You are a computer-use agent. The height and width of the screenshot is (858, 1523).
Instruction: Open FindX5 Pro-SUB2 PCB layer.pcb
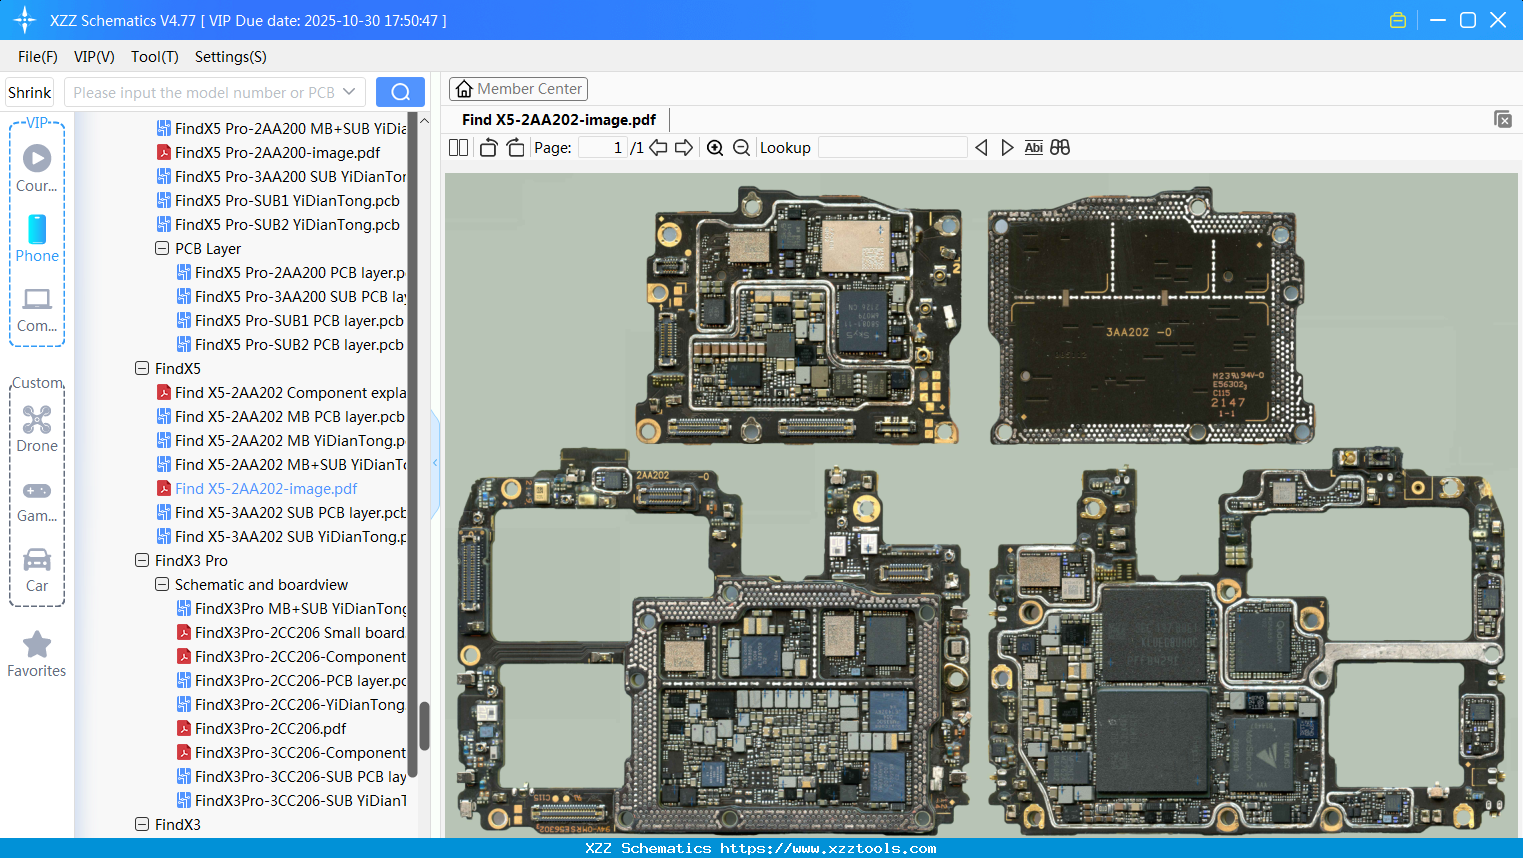291,344
